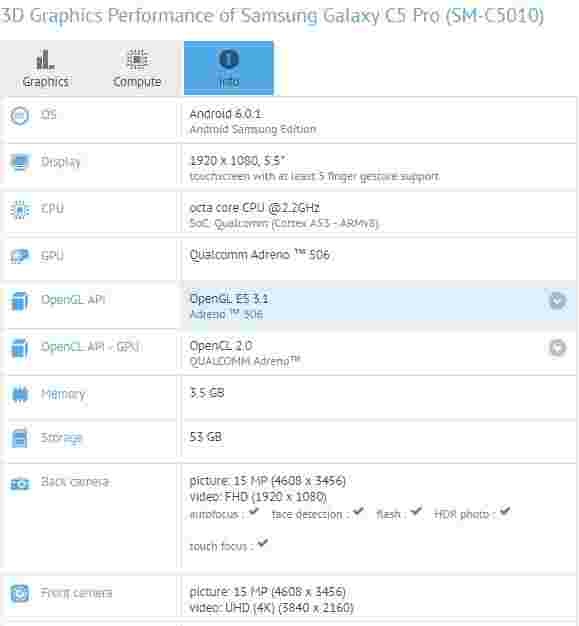Click the '3.5 GB' memory value
Screen dimensions: 579x626
tap(206, 393)
